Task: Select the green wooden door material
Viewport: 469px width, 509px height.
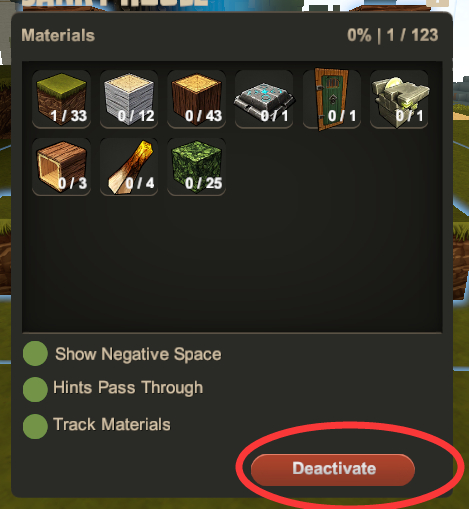Action: tap(332, 99)
